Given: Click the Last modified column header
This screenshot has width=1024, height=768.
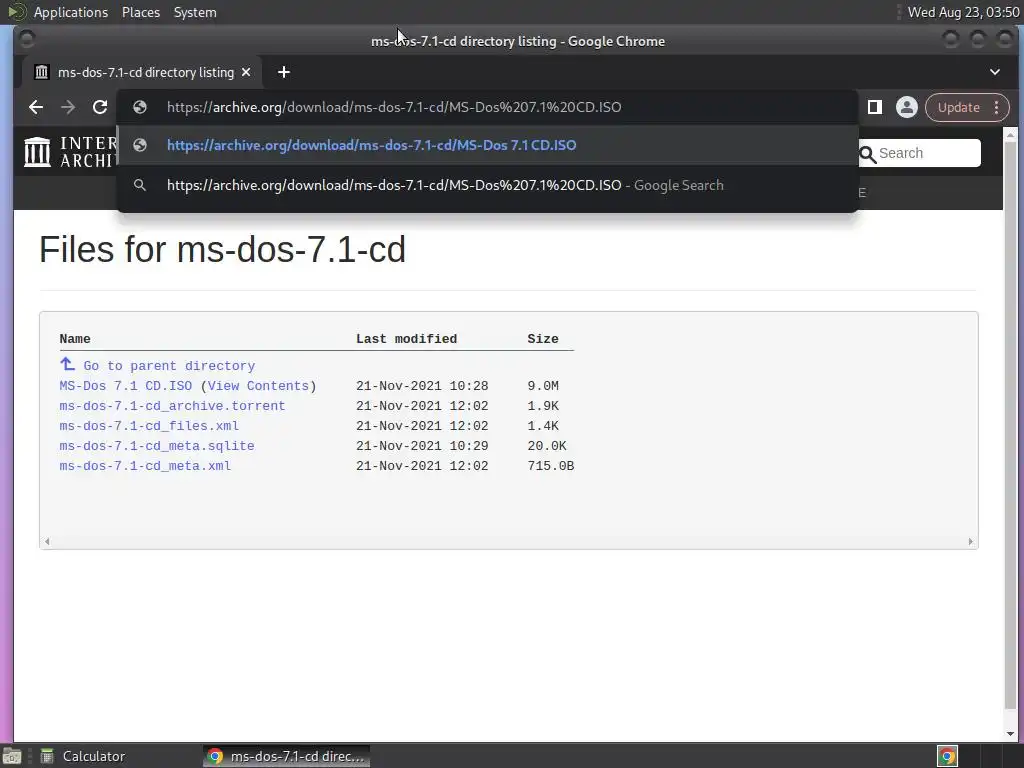Looking at the screenshot, I should click(406, 339).
